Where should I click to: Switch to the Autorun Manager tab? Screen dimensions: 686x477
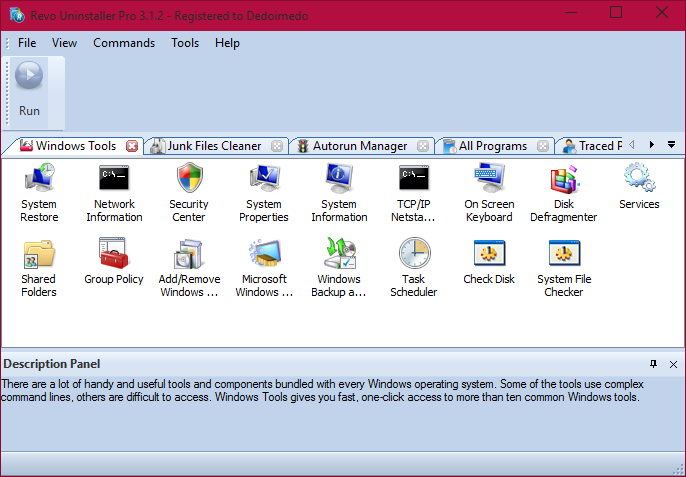pyautogui.click(x=360, y=146)
